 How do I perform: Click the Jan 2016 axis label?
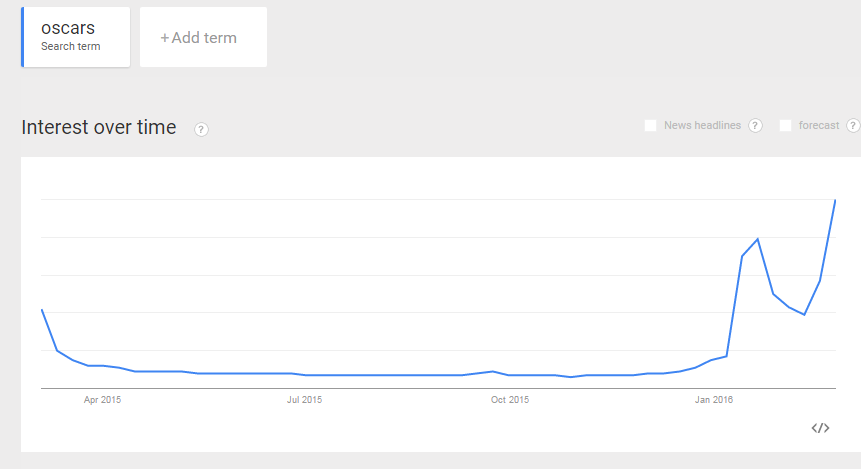click(x=714, y=400)
